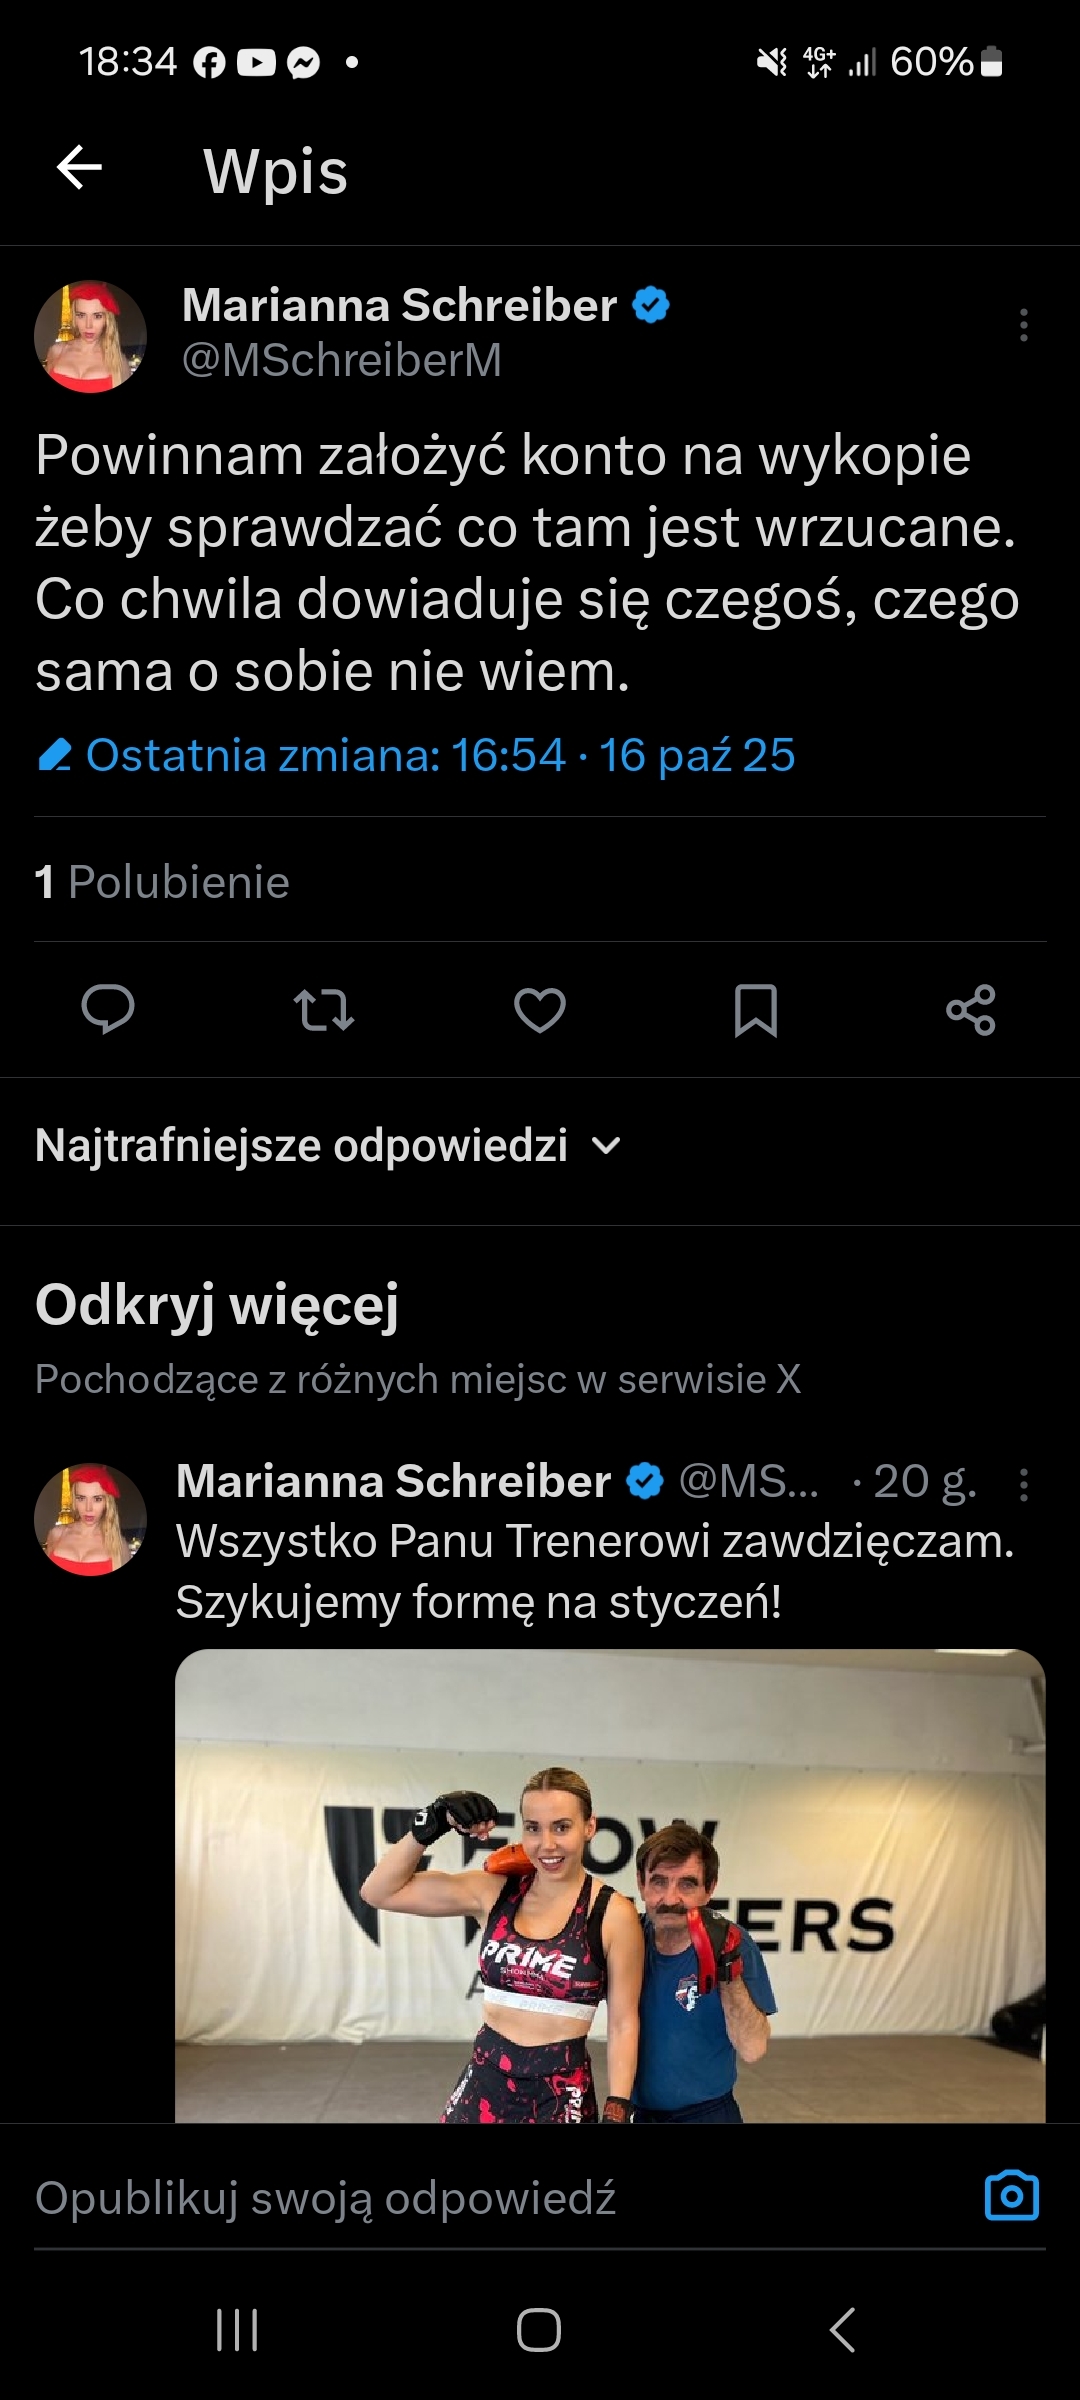Open the @MSchreiberM handle
Screen dimensions: 1080x2400
(x=342, y=360)
